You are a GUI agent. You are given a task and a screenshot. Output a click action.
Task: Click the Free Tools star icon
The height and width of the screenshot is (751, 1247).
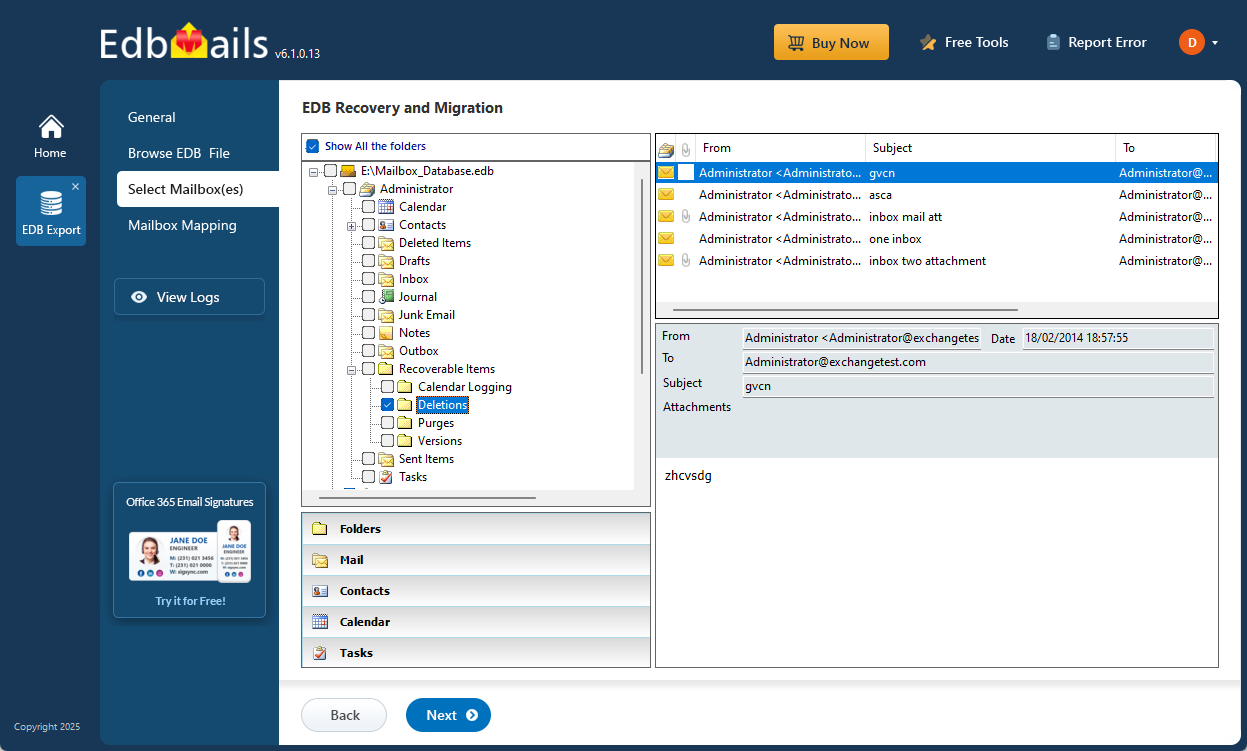928,43
